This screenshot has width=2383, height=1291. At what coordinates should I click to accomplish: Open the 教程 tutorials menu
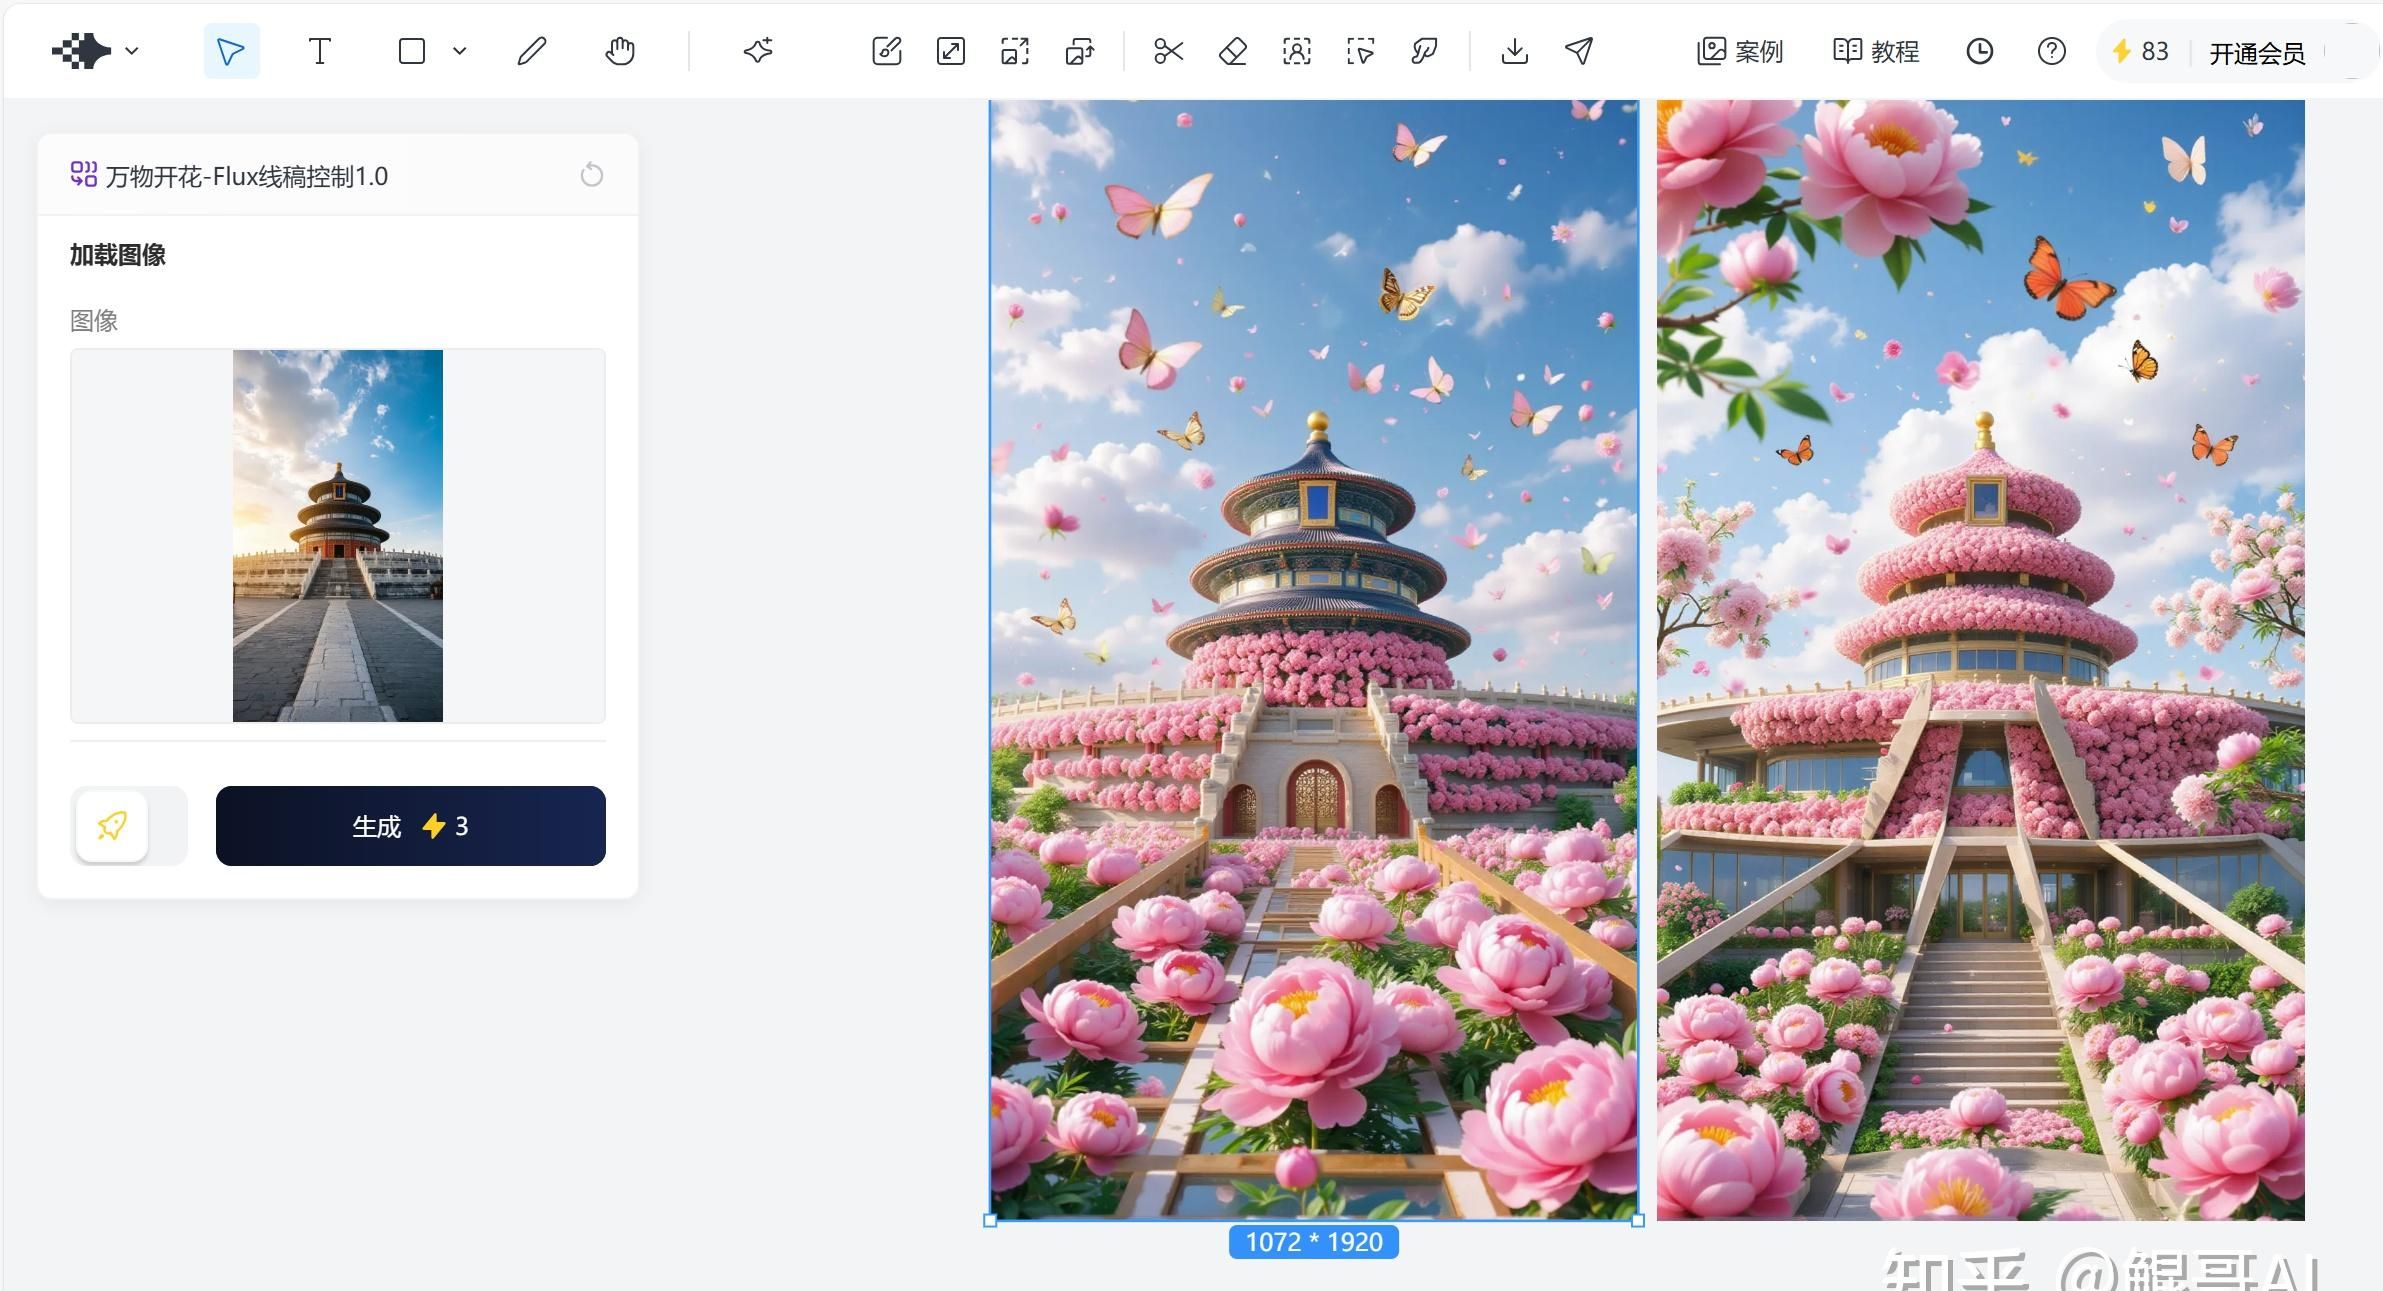(x=1876, y=51)
